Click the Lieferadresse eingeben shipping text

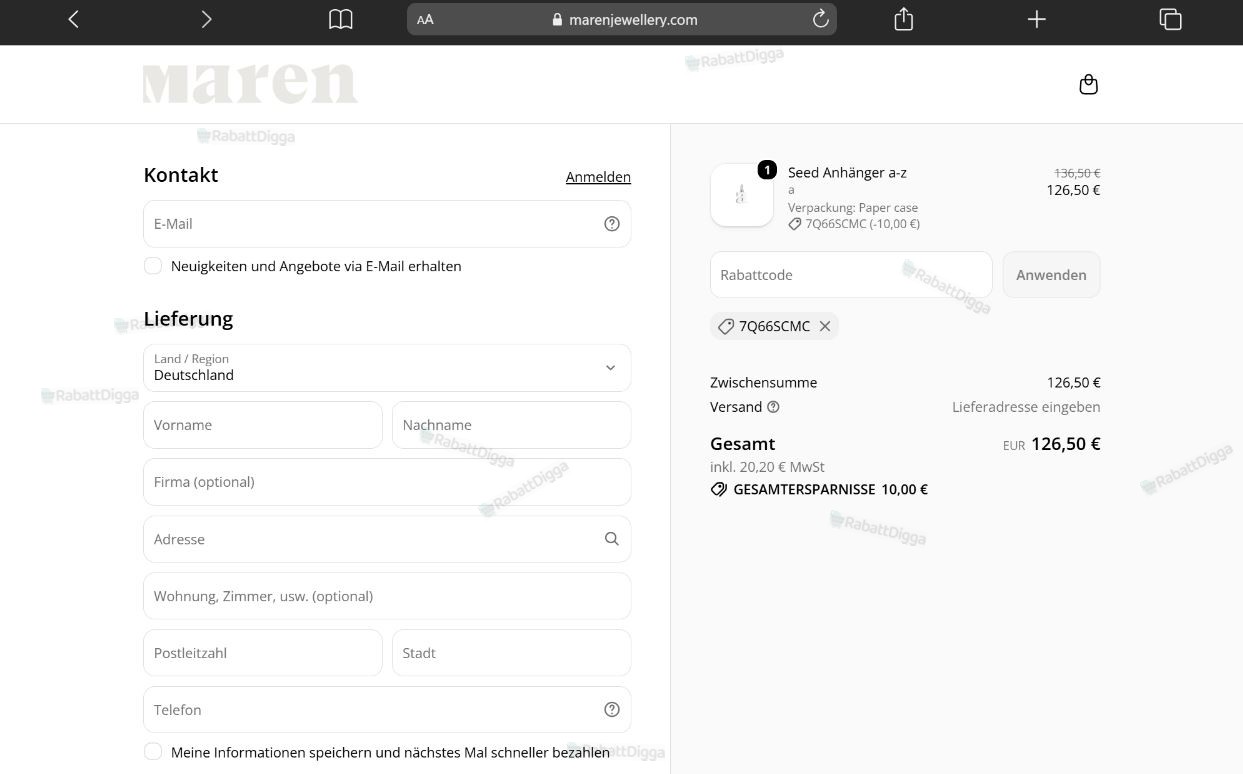1026,407
